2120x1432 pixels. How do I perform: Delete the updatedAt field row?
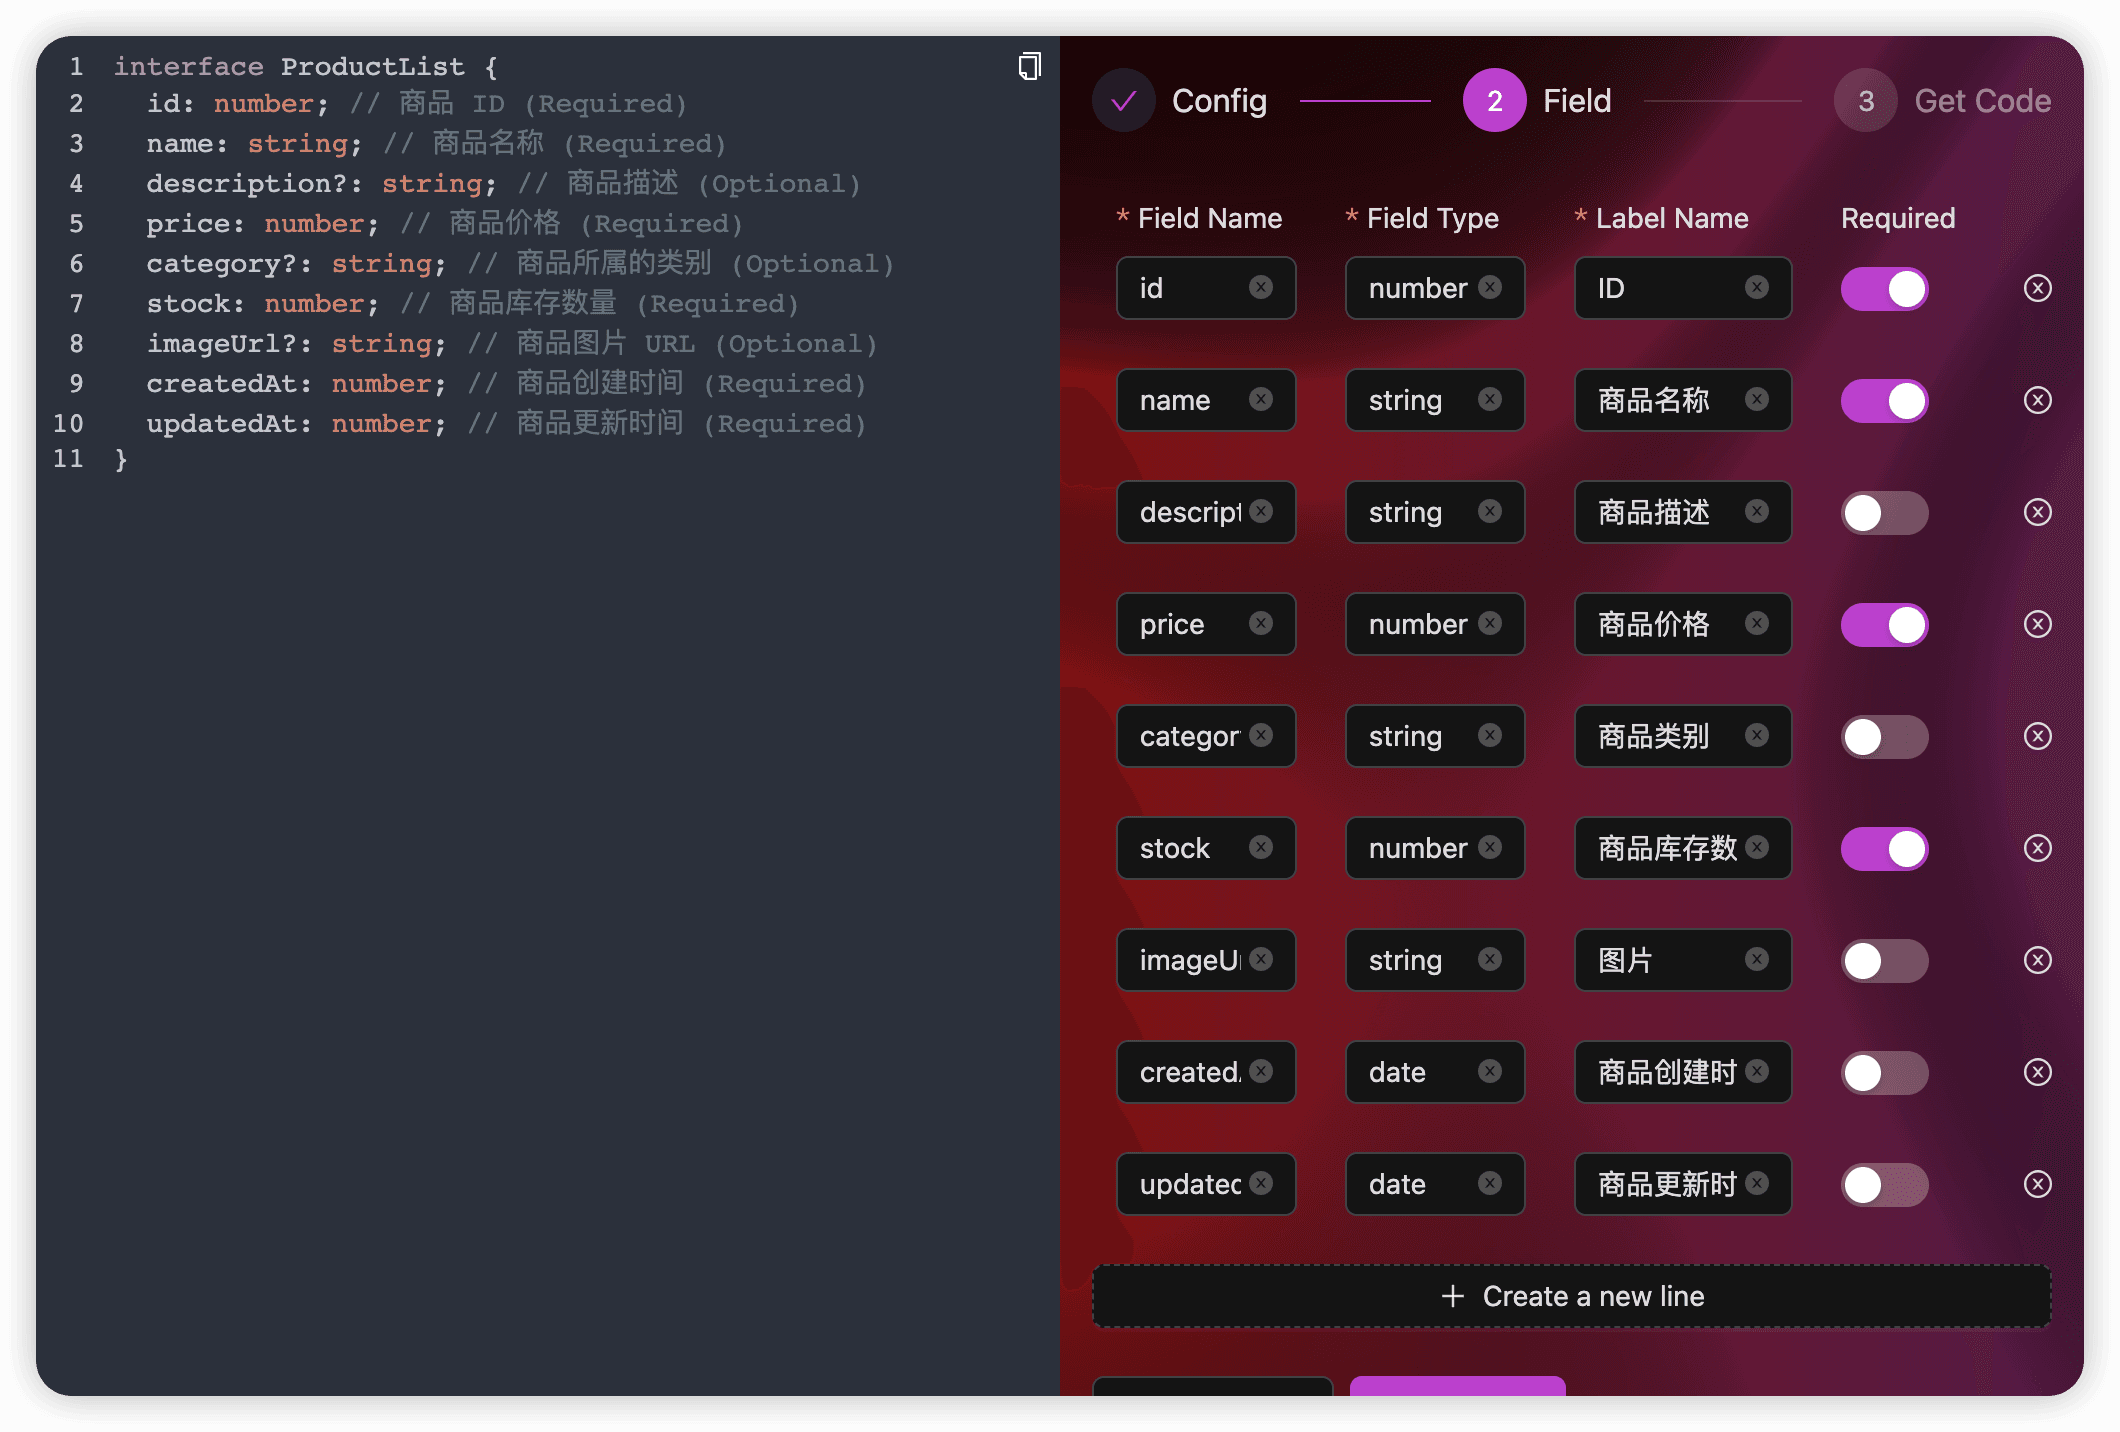(2038, 1184)
